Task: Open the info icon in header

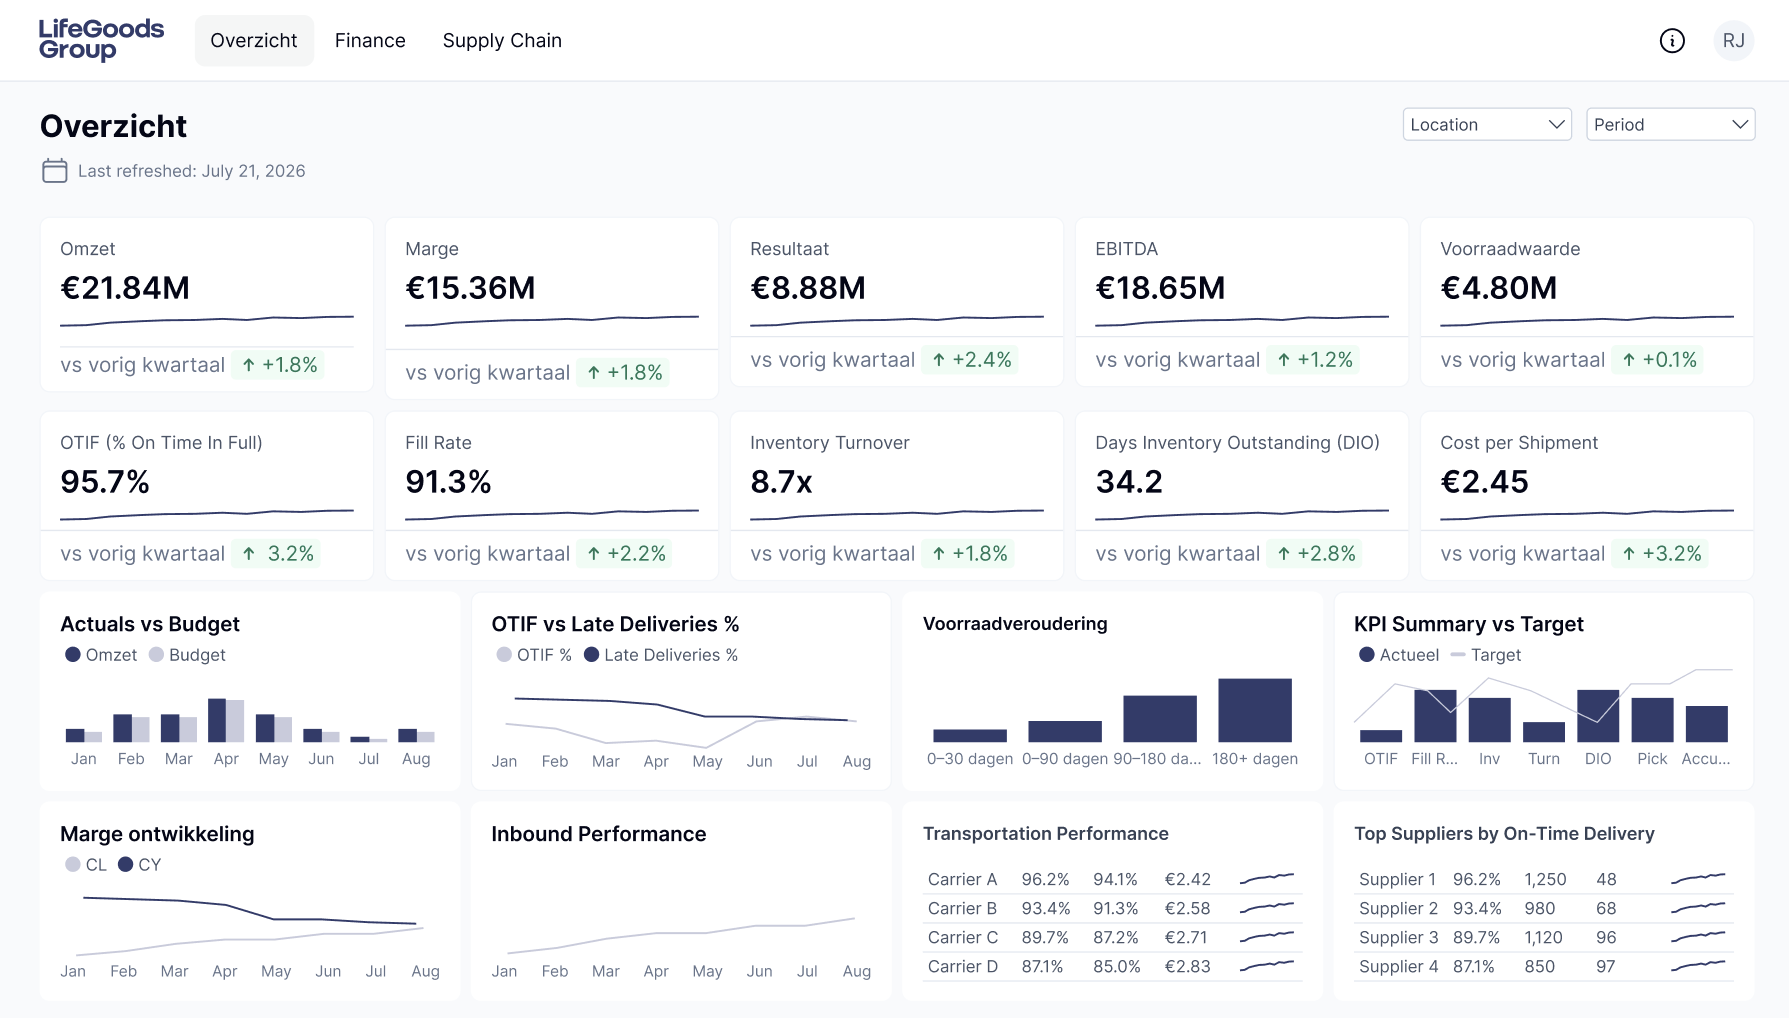Action: [1672, 41]
